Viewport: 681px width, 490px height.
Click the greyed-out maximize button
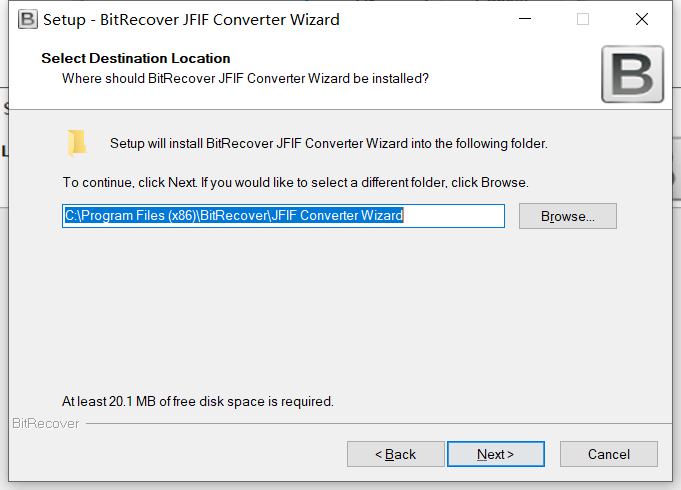click(583, 19)
